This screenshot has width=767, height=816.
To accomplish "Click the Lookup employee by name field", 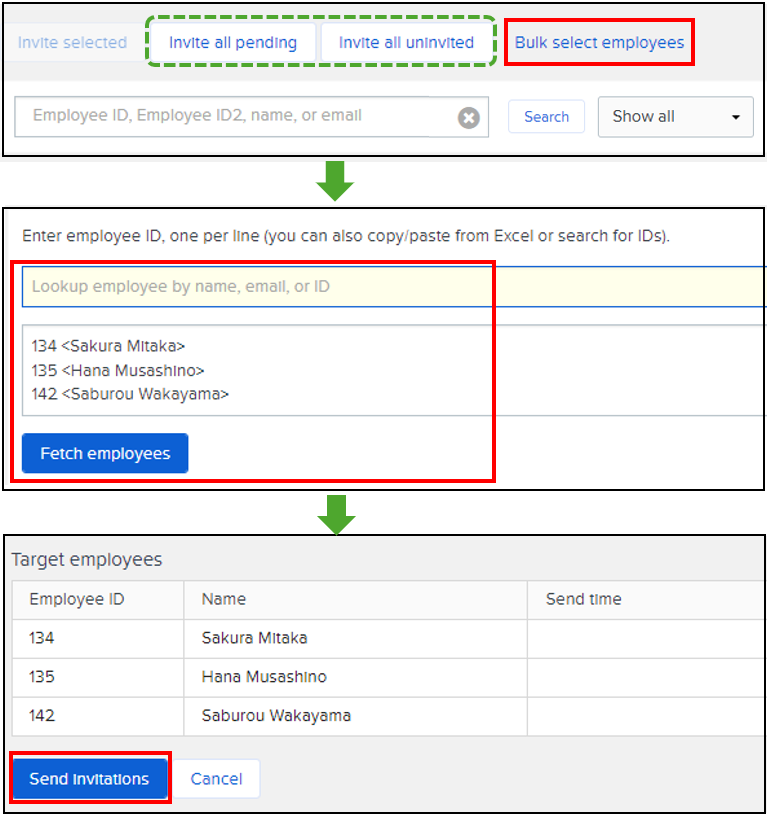I will (x=390, y=287).
